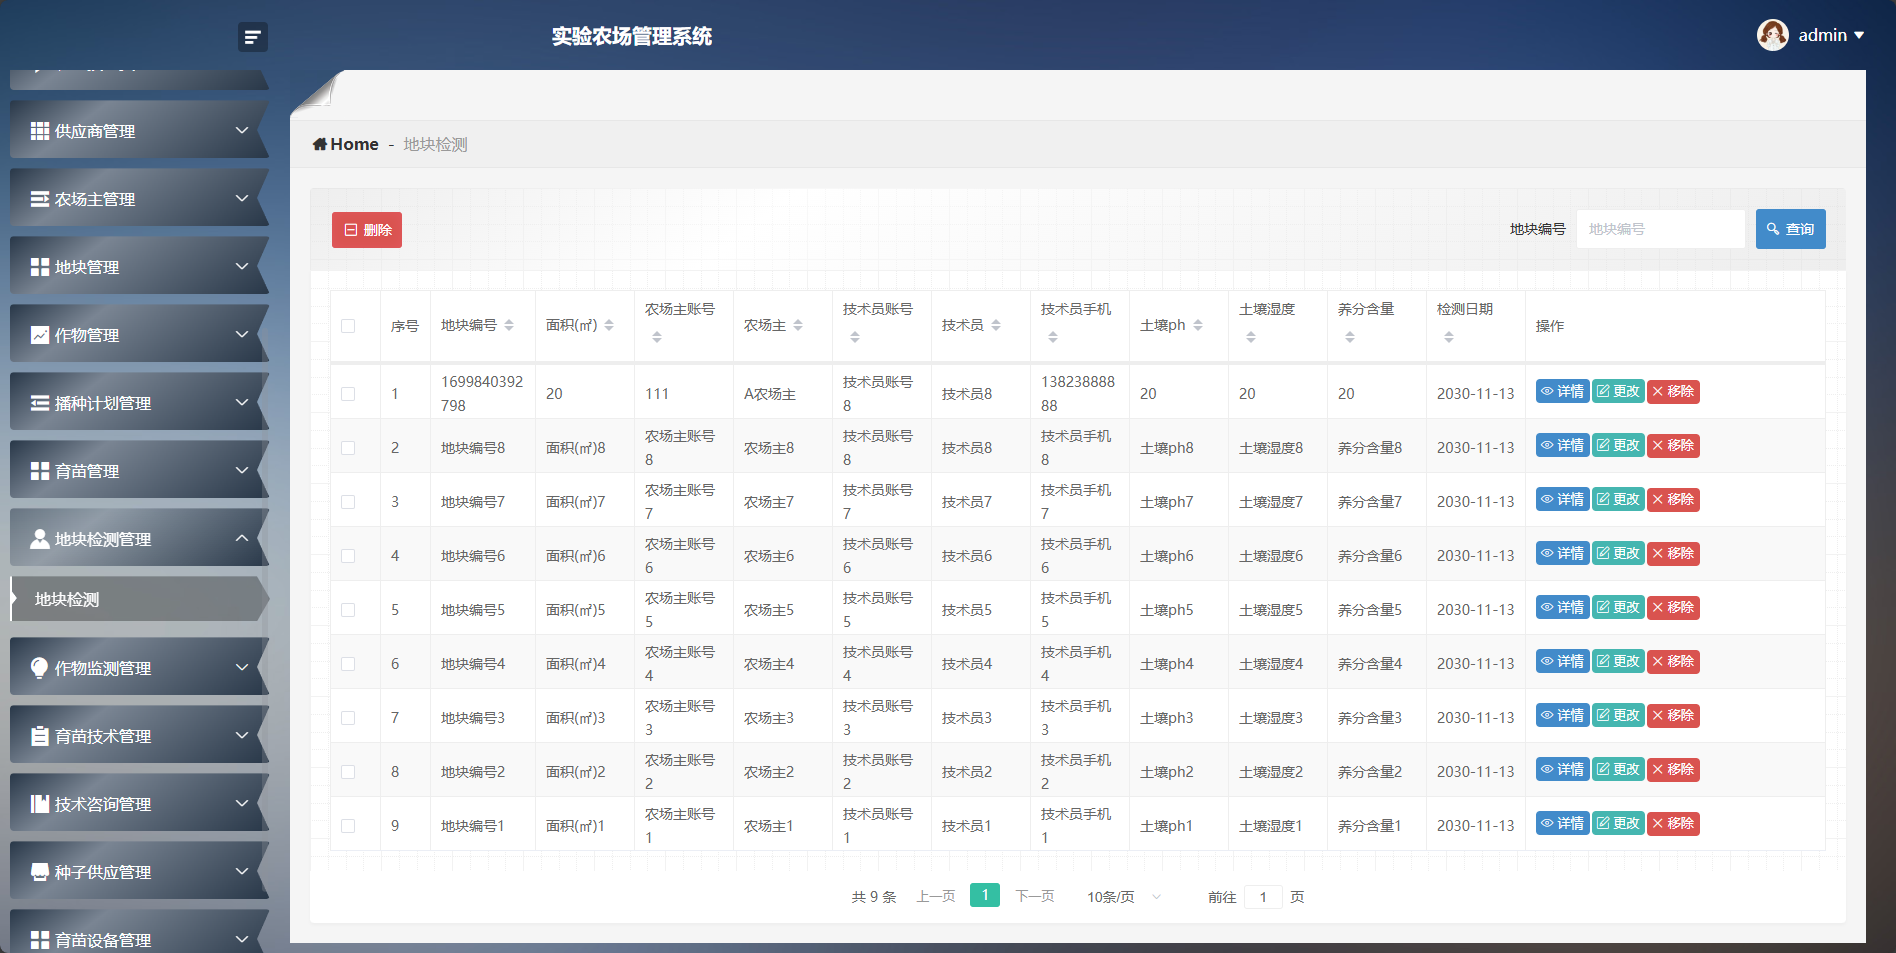Click the red 删除 button
Screen dimensions: 1896x953
367,230
